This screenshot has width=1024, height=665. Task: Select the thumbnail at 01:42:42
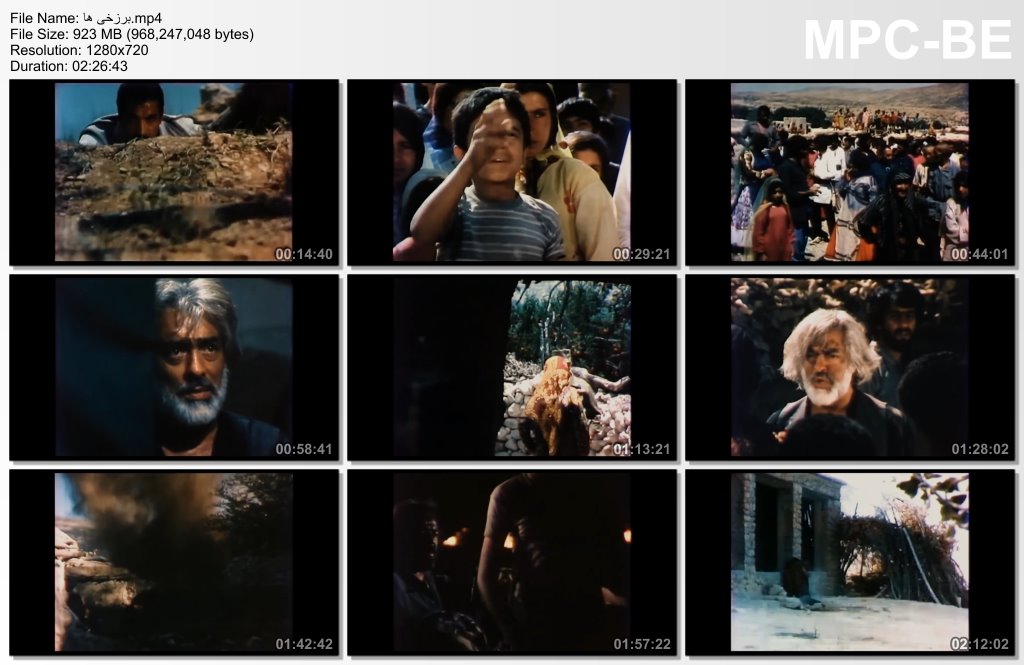(174, 562)
